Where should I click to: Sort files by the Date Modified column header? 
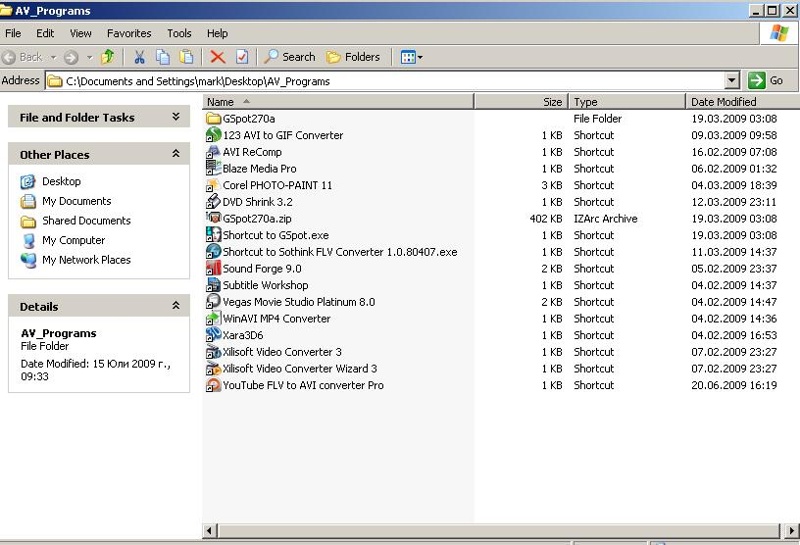(723, 102)
